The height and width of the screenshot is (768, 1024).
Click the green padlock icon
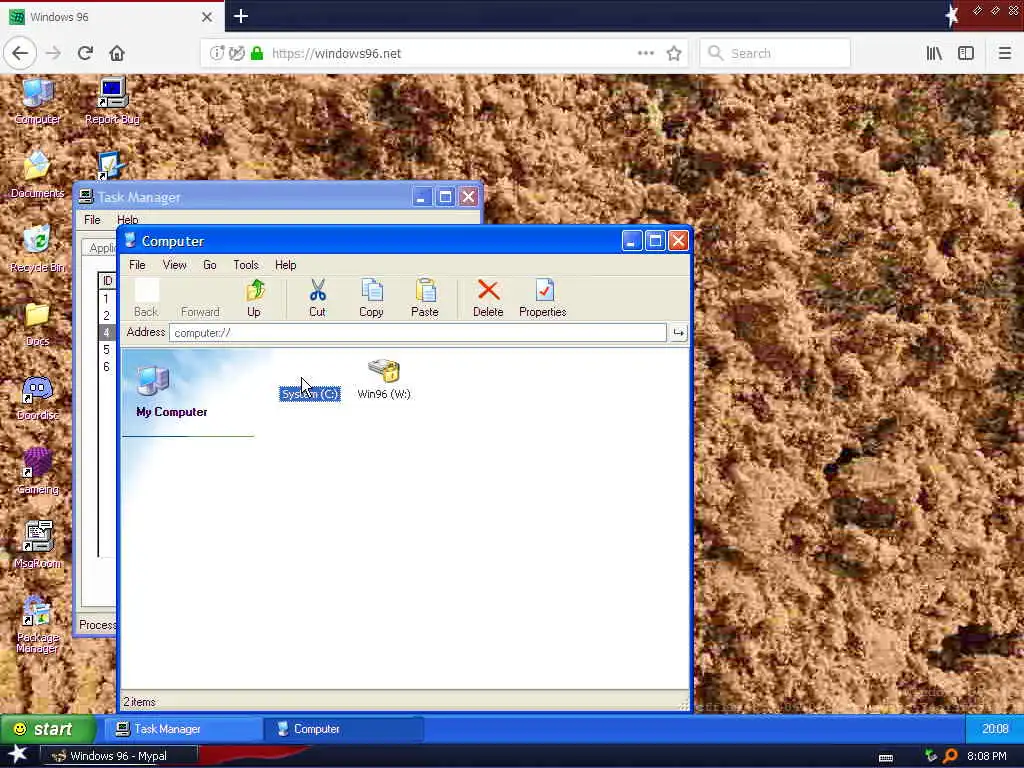click(x=257, y=54)
